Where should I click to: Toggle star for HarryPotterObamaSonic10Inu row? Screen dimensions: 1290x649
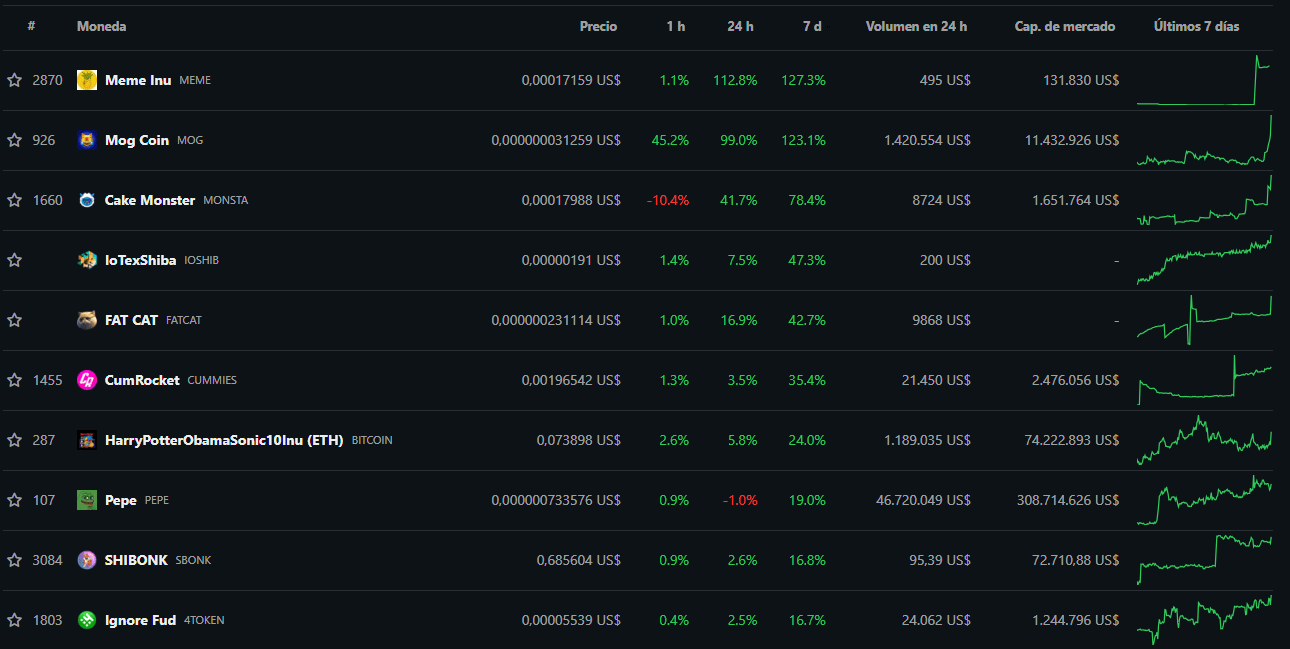click(14, 440)
